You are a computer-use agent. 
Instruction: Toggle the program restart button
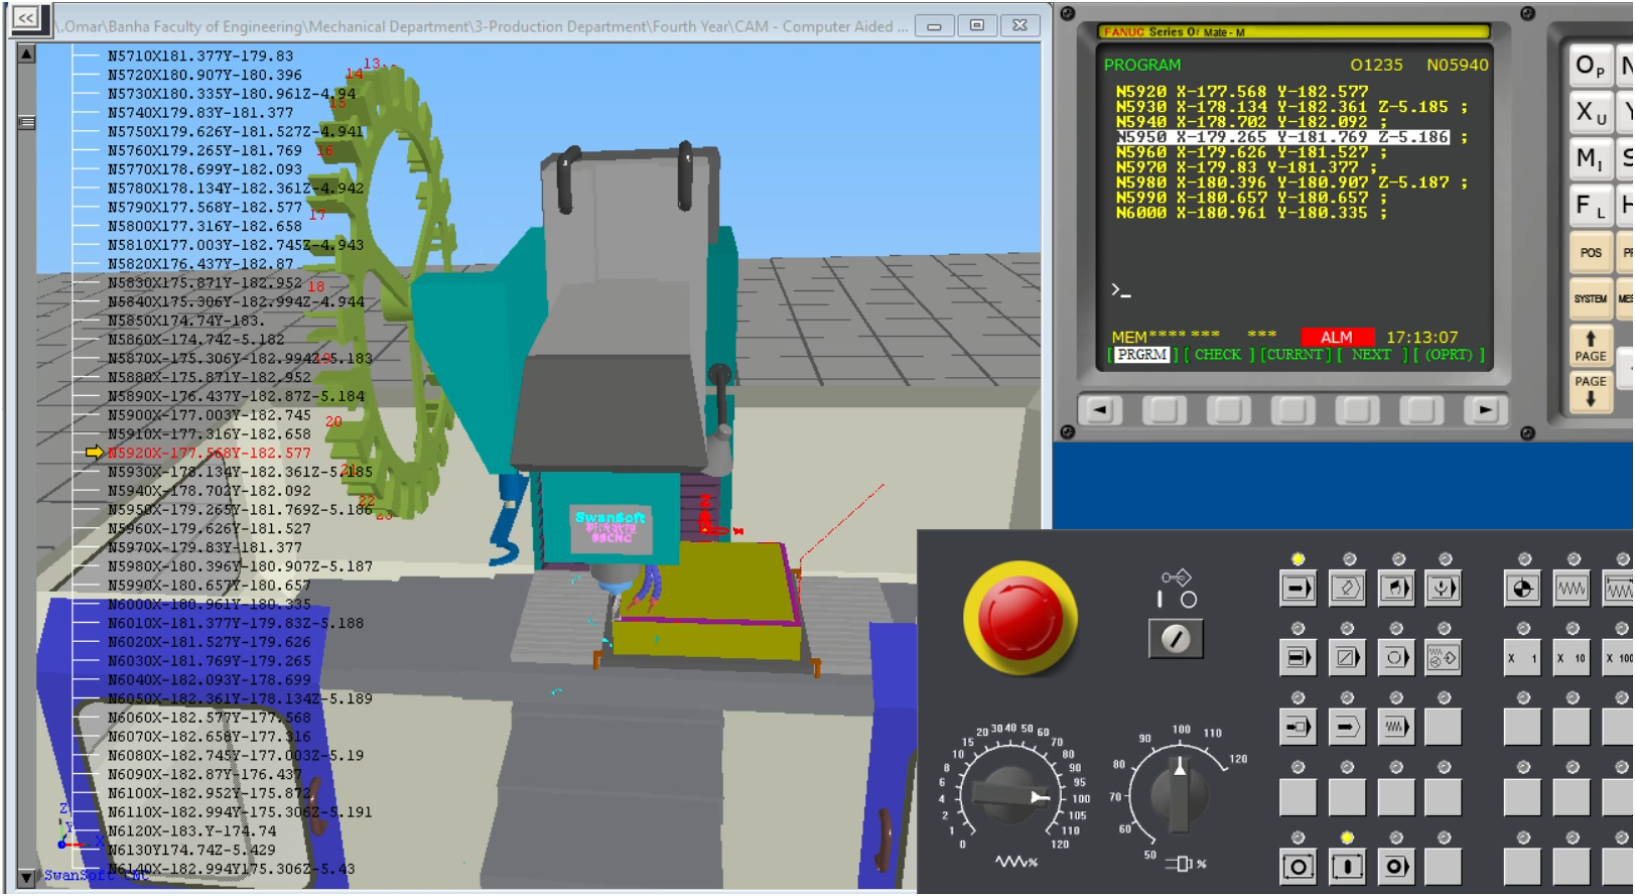tap(1298, 727)
